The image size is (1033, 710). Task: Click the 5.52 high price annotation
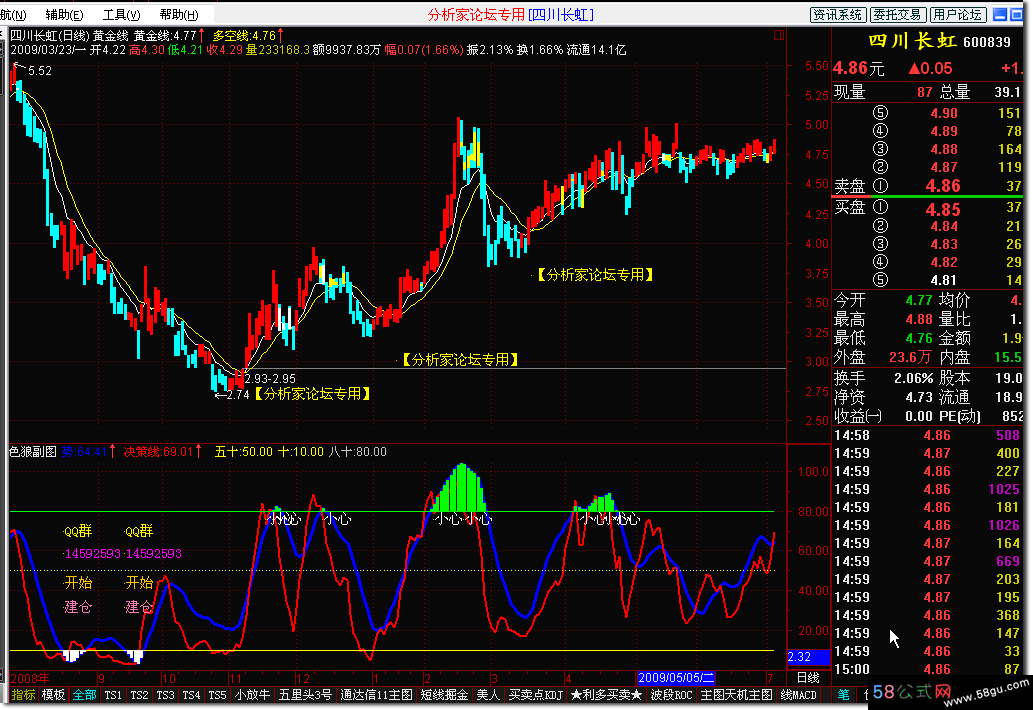pyautogui.click(x=40, y=71)
